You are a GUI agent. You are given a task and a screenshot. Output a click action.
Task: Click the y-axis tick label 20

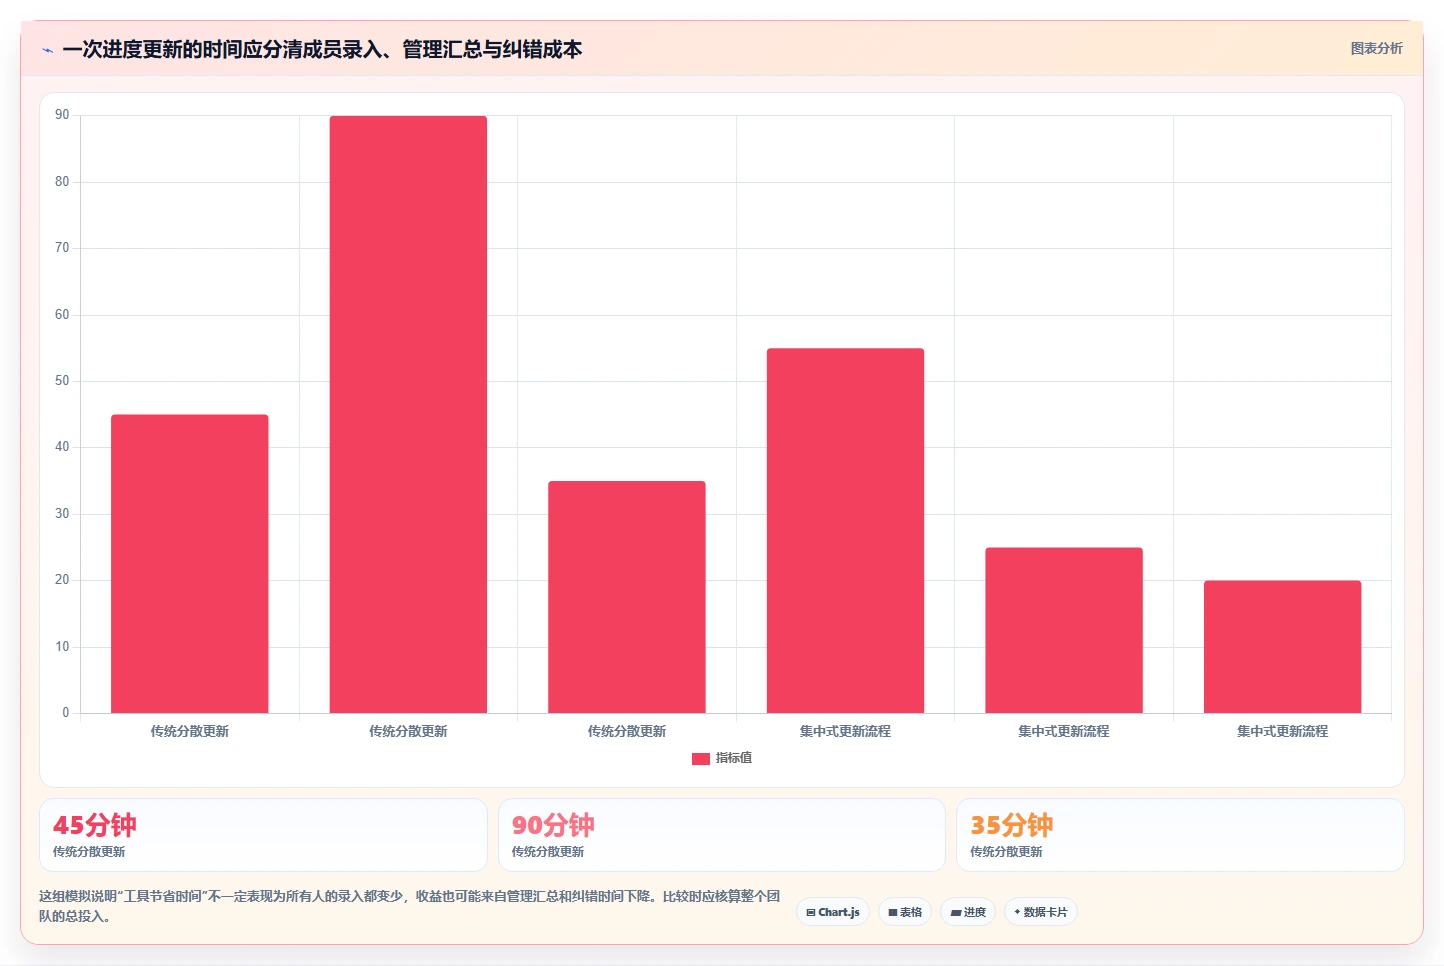[x=62, y=580]
